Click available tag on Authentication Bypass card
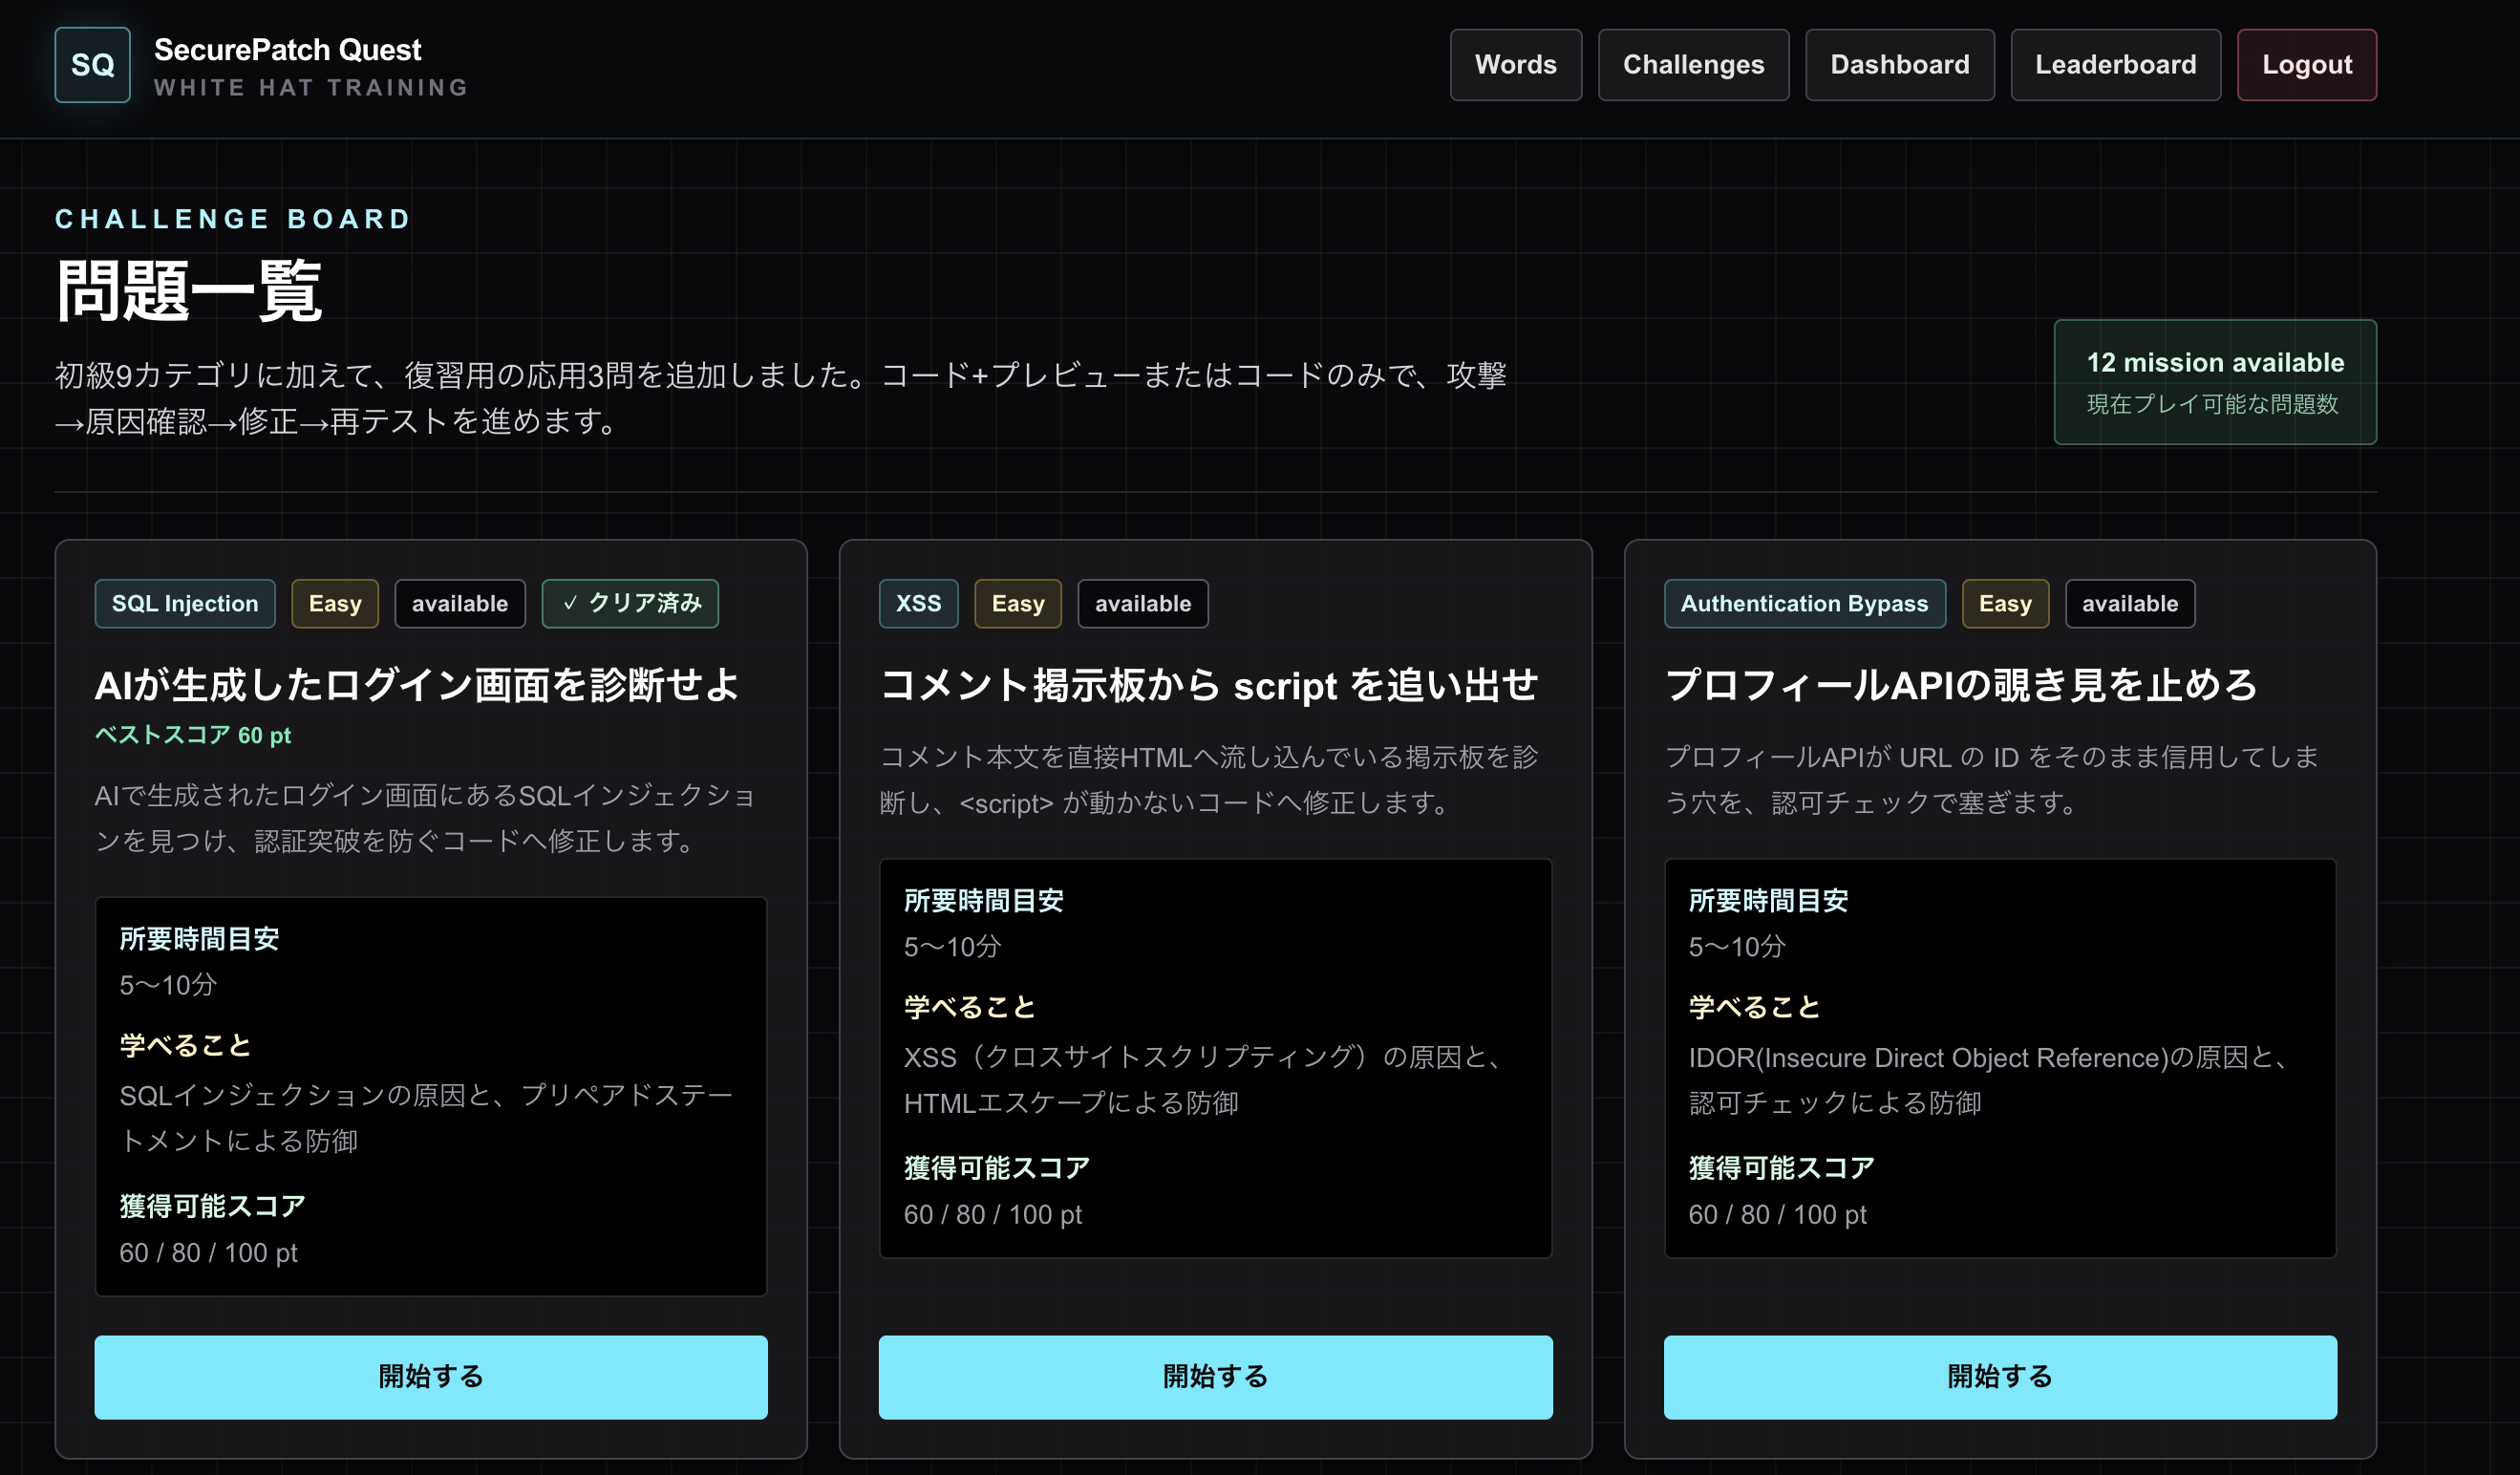Viewport: 2520px width, 1475px height. (2130, 603)
